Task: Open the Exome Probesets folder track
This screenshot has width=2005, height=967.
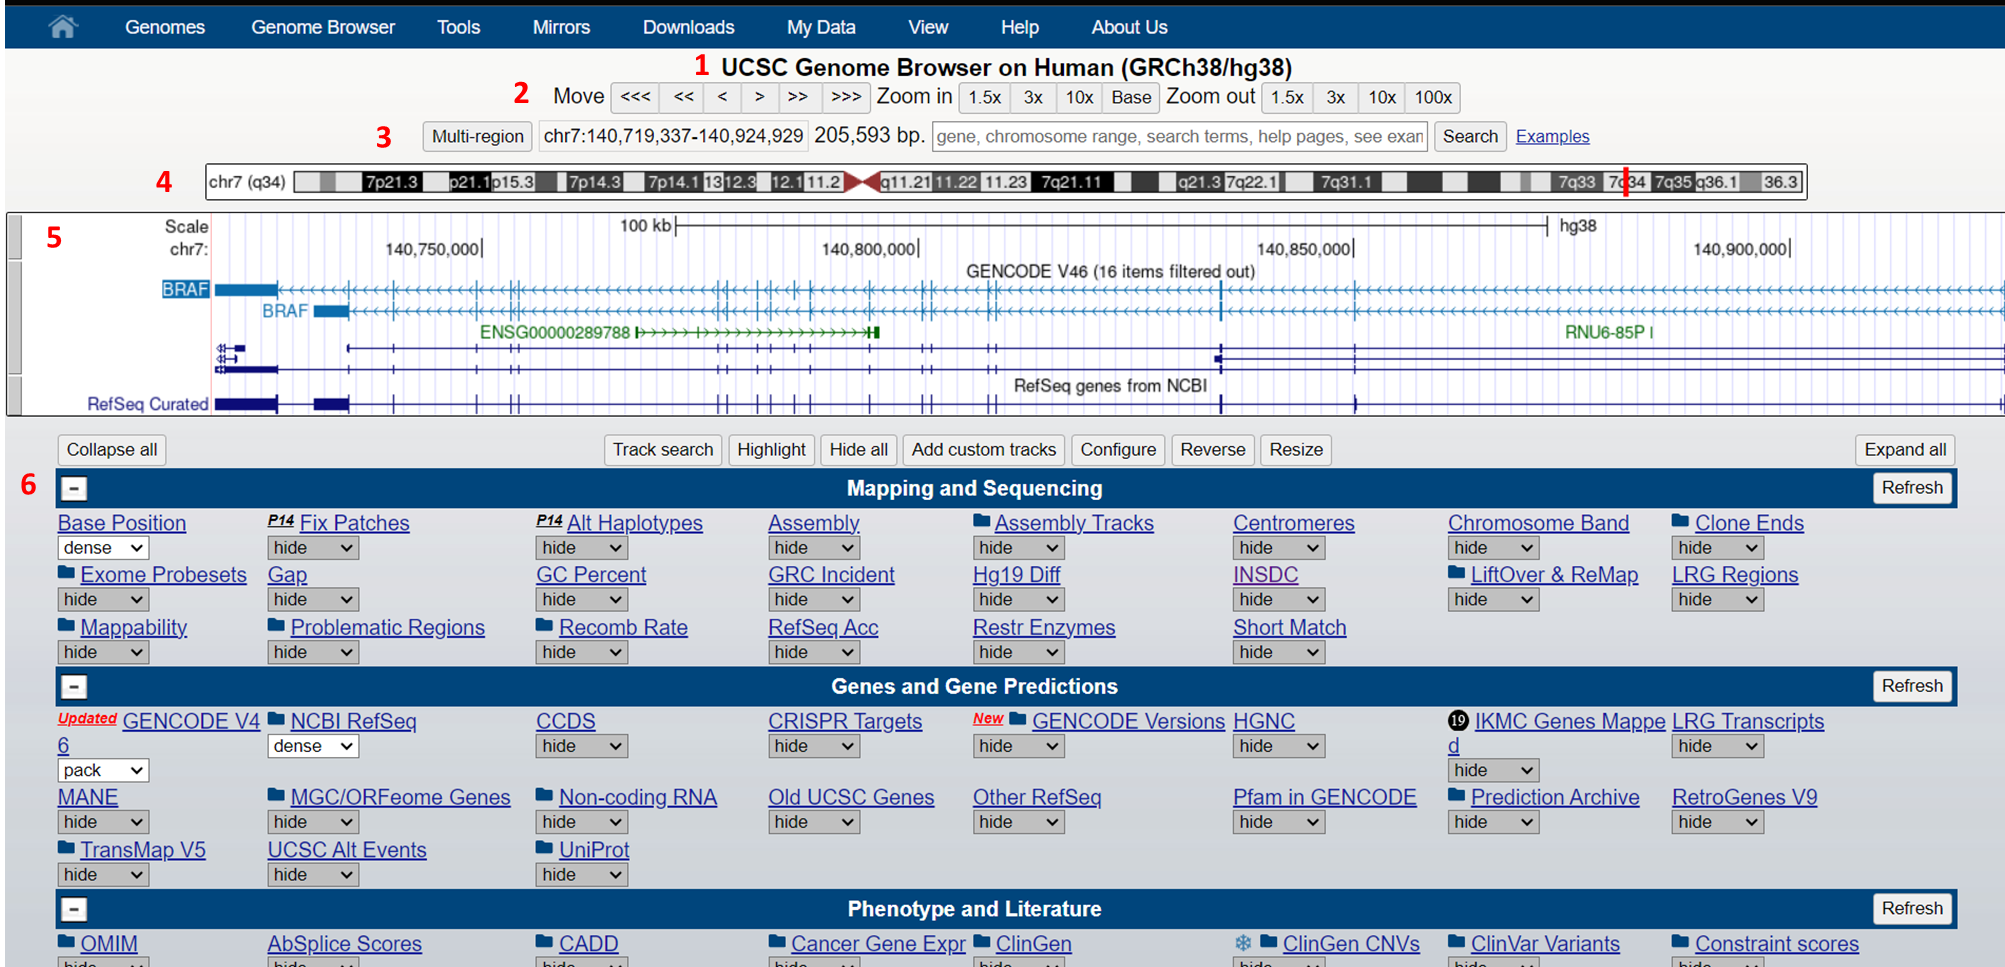Action: point(163,575)
